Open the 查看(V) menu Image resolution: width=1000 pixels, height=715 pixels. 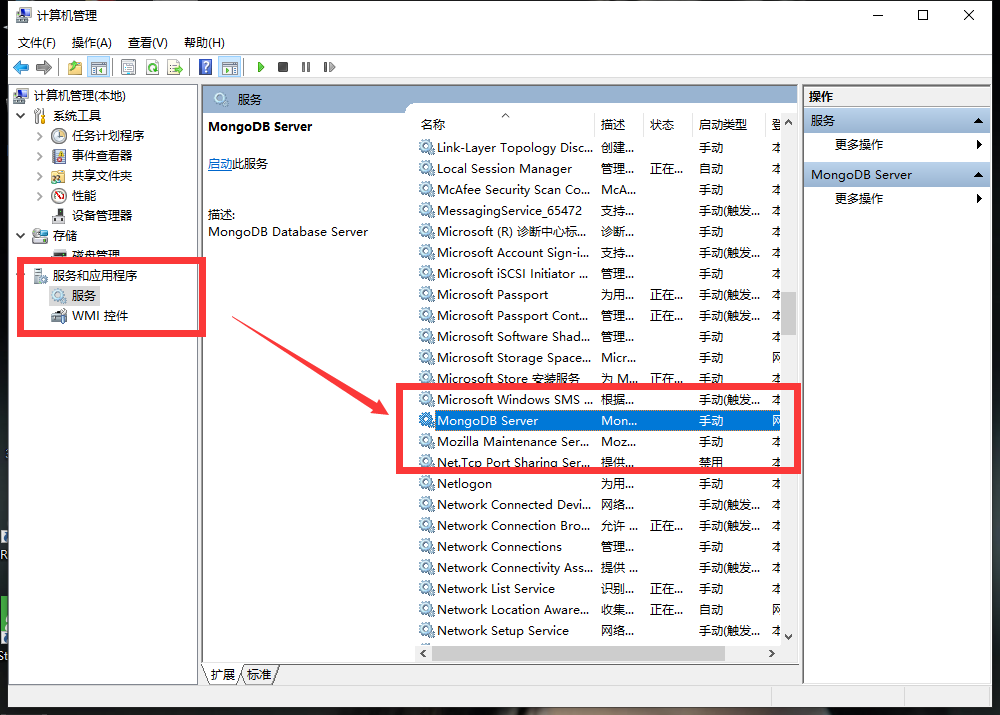[x=148, y=43]
